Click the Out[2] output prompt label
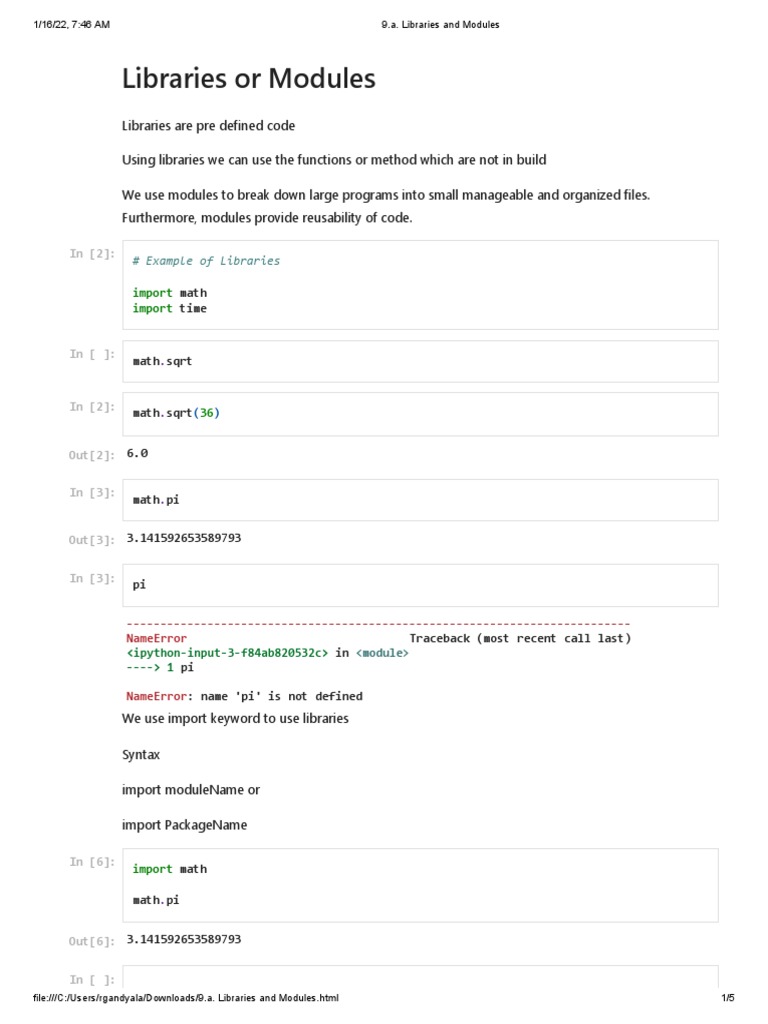This screenshot has width=768, height=1024. coord(92,455)
